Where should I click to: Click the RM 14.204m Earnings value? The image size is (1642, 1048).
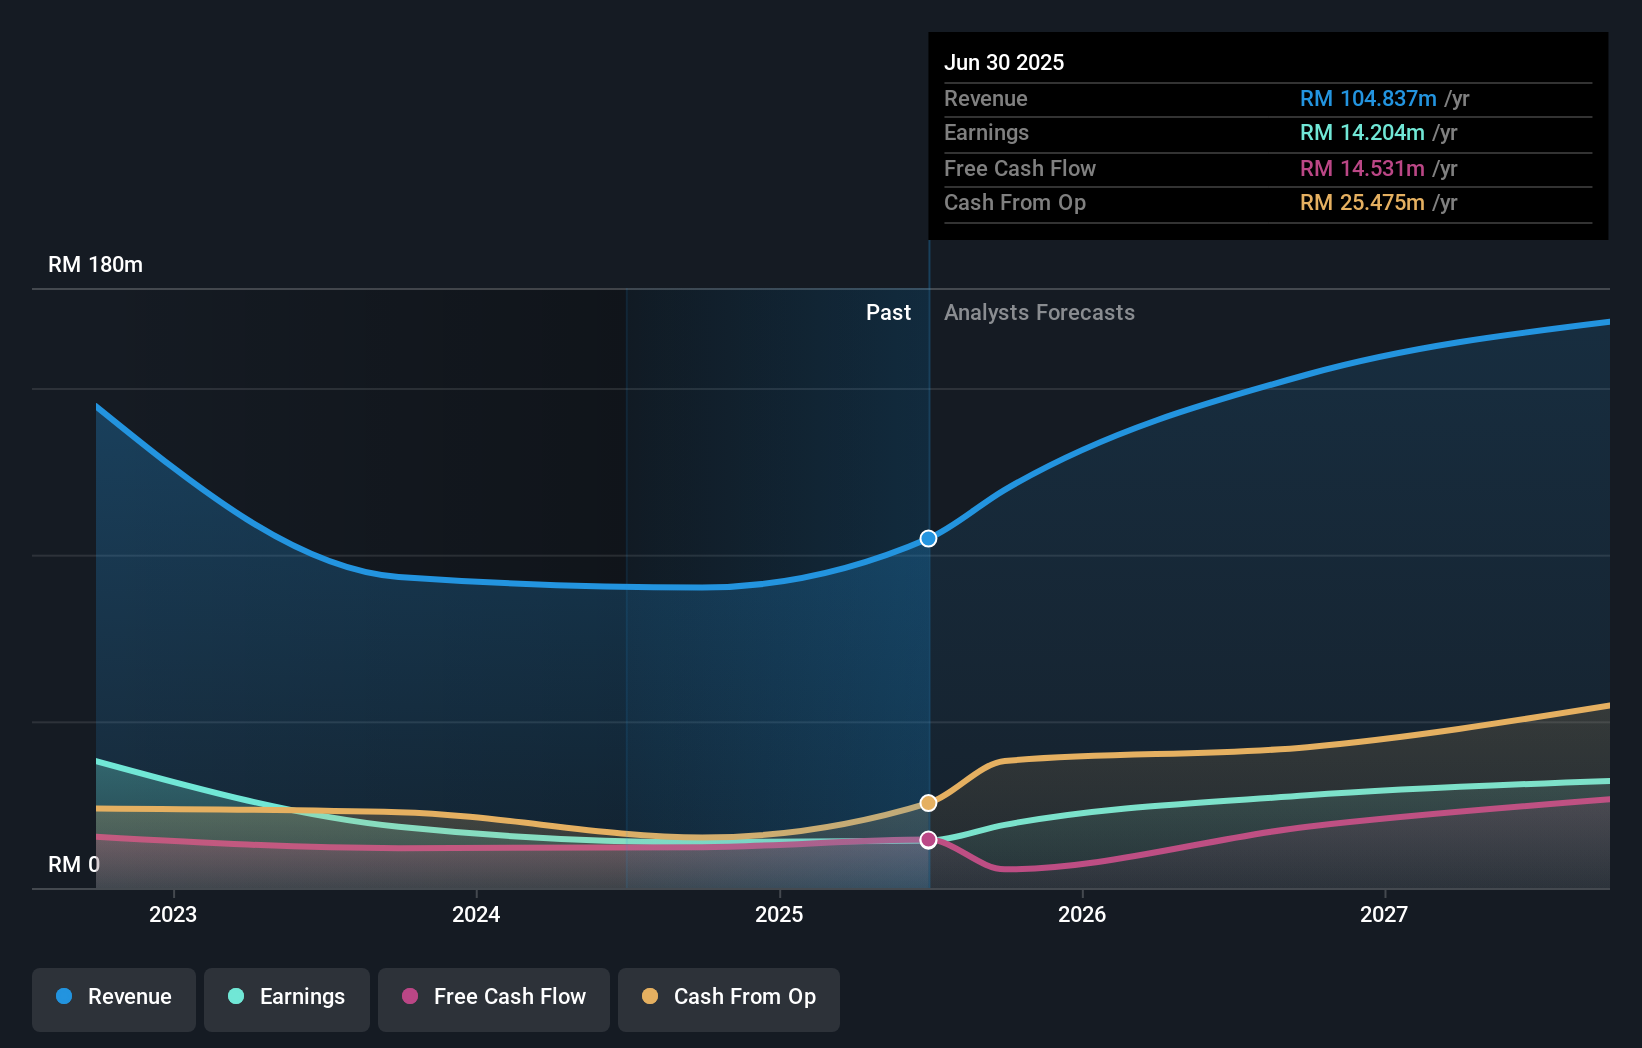point(1360,133)
